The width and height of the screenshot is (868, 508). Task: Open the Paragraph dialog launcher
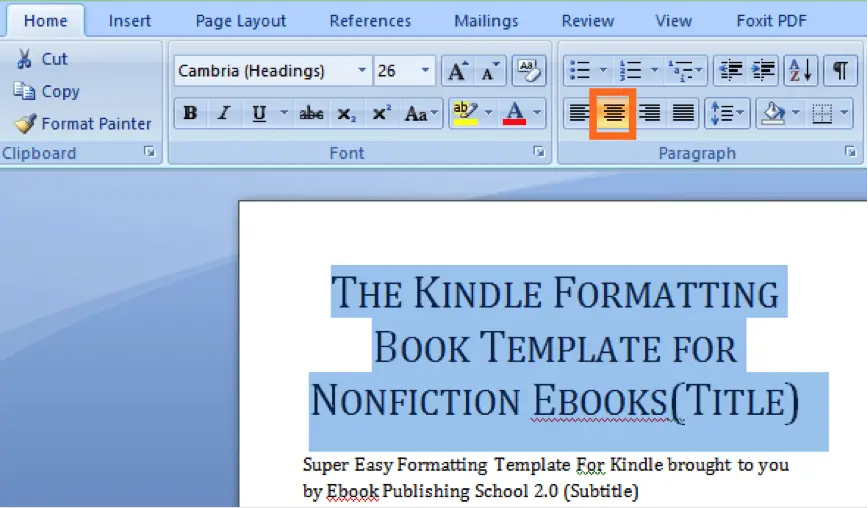[x=851, y=152]
